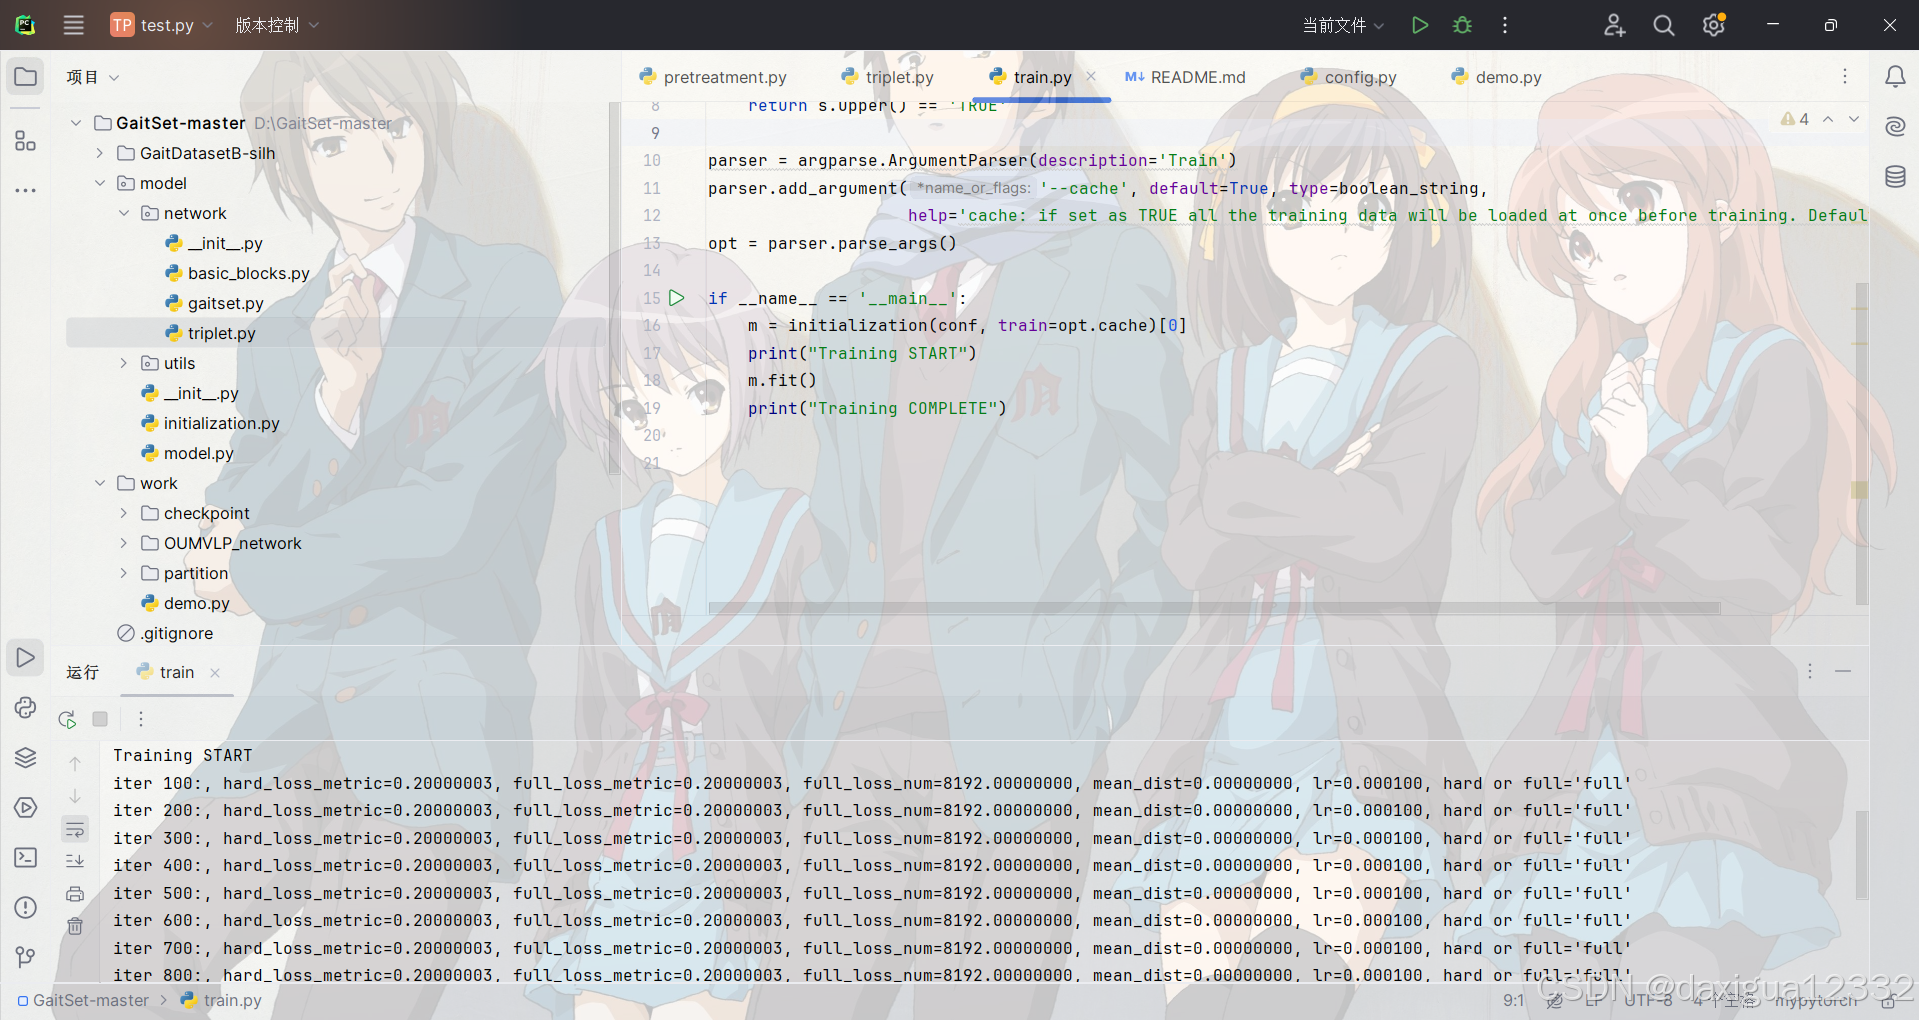Expand the partition folder
Viewport: 1919px width, 1020px height.
click(x=124, y=573)
